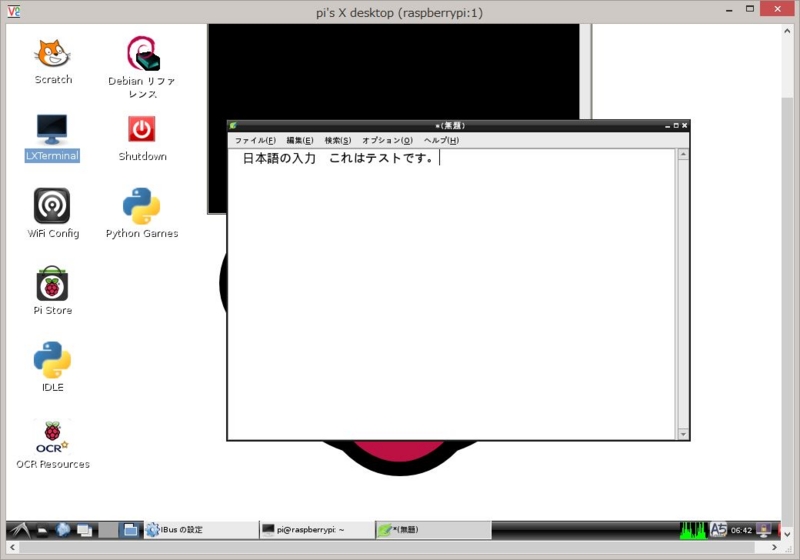
Task: Select the *(無題) Leafpad taskbar button
Action: pyautogui.click(x=433, y=530)
